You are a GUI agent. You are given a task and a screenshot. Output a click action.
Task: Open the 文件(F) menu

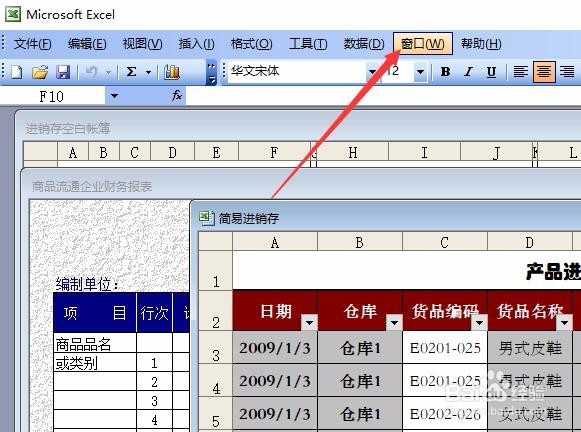pos(32,44)
